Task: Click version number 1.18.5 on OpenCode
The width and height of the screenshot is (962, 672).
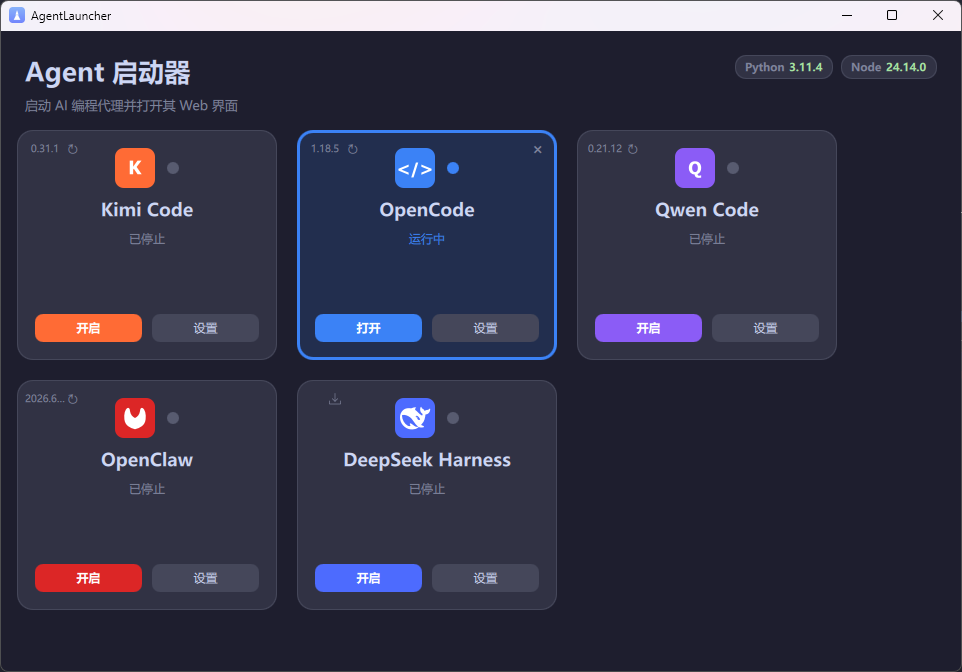Action: [325, 149]
